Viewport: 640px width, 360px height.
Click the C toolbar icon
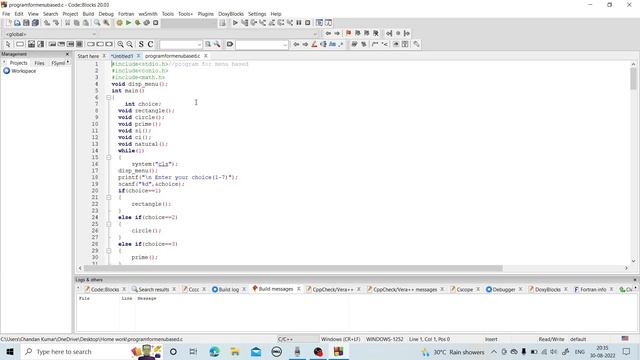(150, 44)
